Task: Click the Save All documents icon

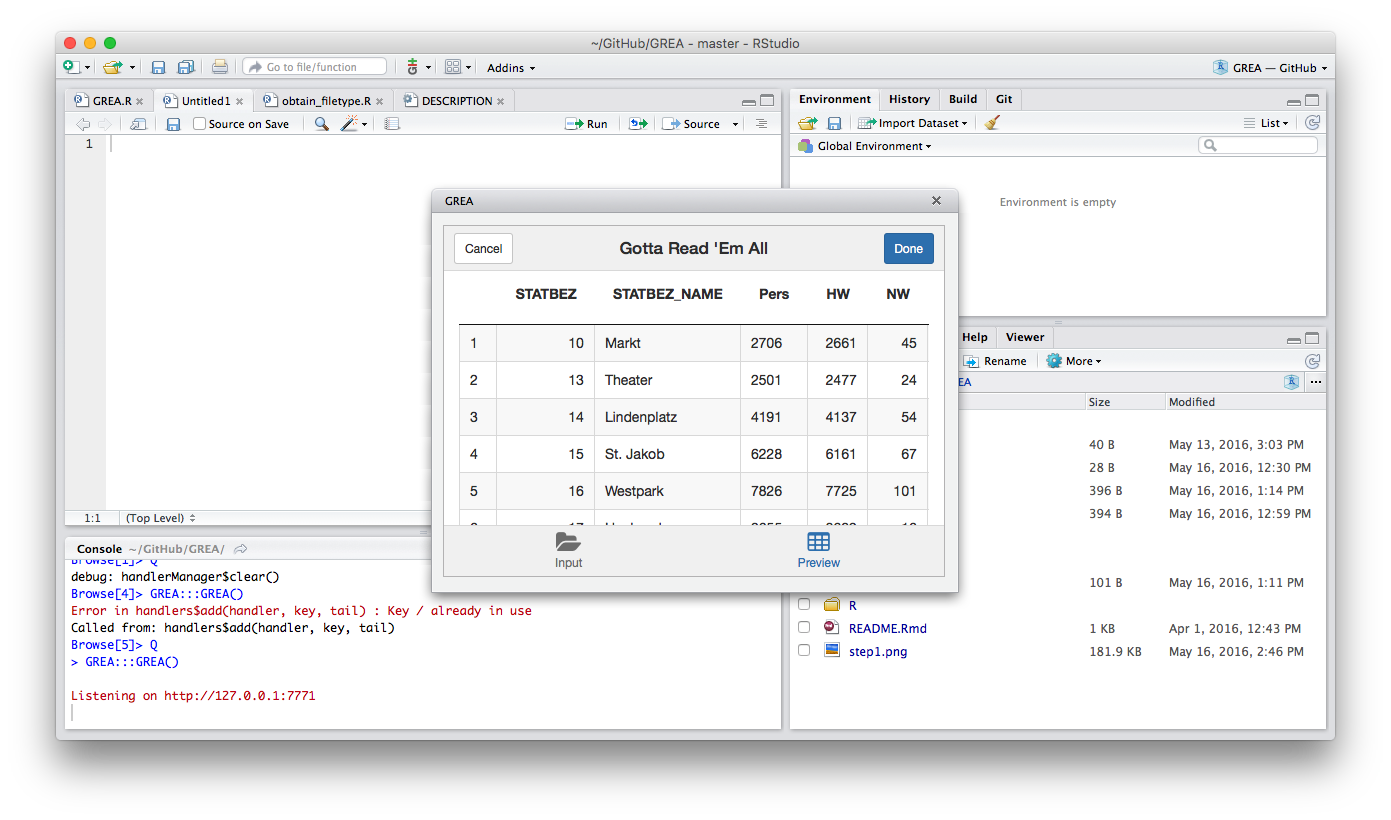Action: point(186,67)
